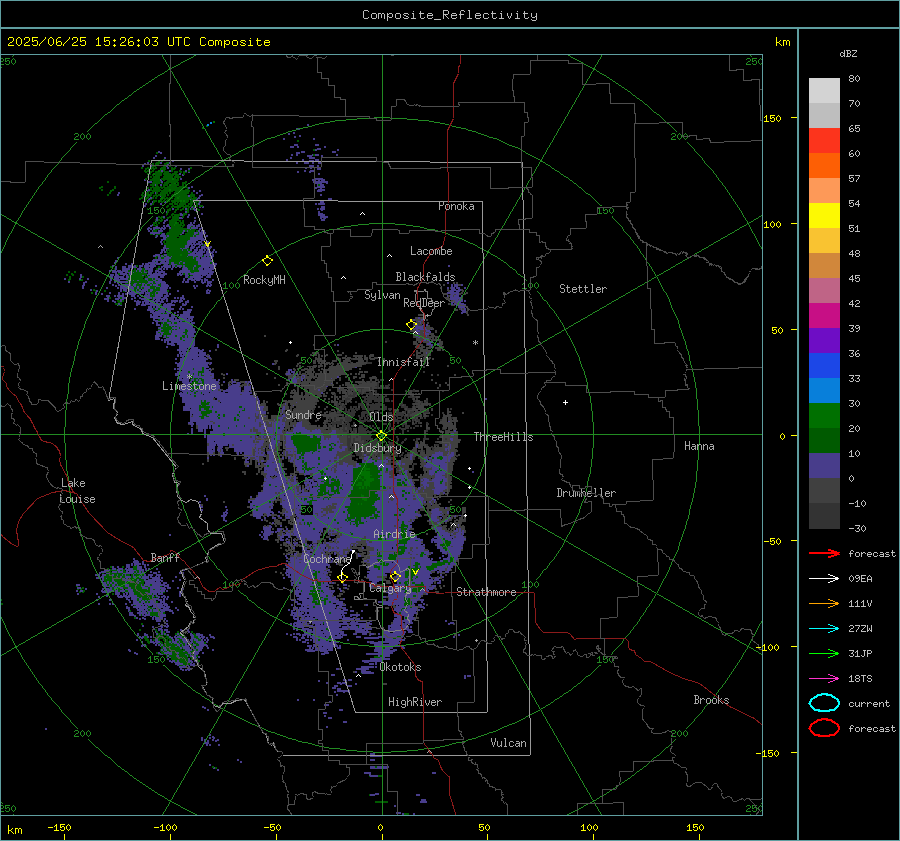Click the purple echo patch east of Red Deer

(x=456, y=299)
